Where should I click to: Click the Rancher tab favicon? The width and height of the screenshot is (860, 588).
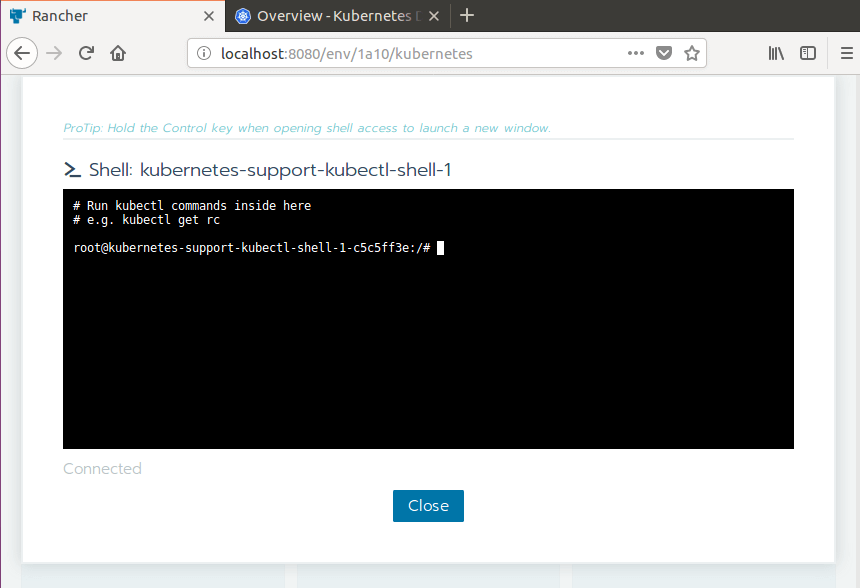18,16
